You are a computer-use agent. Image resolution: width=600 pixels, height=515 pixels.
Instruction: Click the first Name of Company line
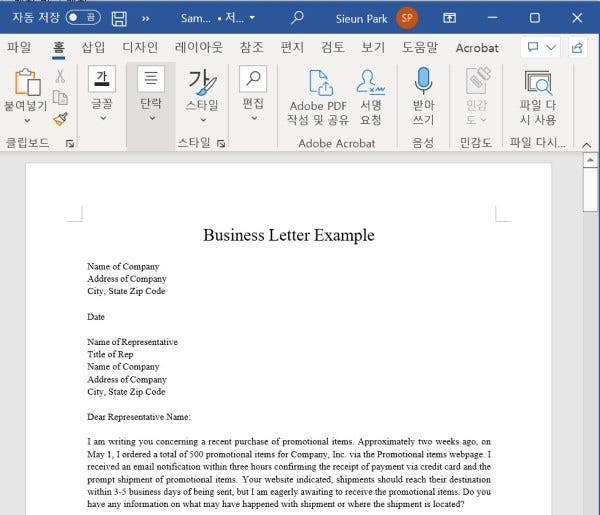(x=123, y=266)
